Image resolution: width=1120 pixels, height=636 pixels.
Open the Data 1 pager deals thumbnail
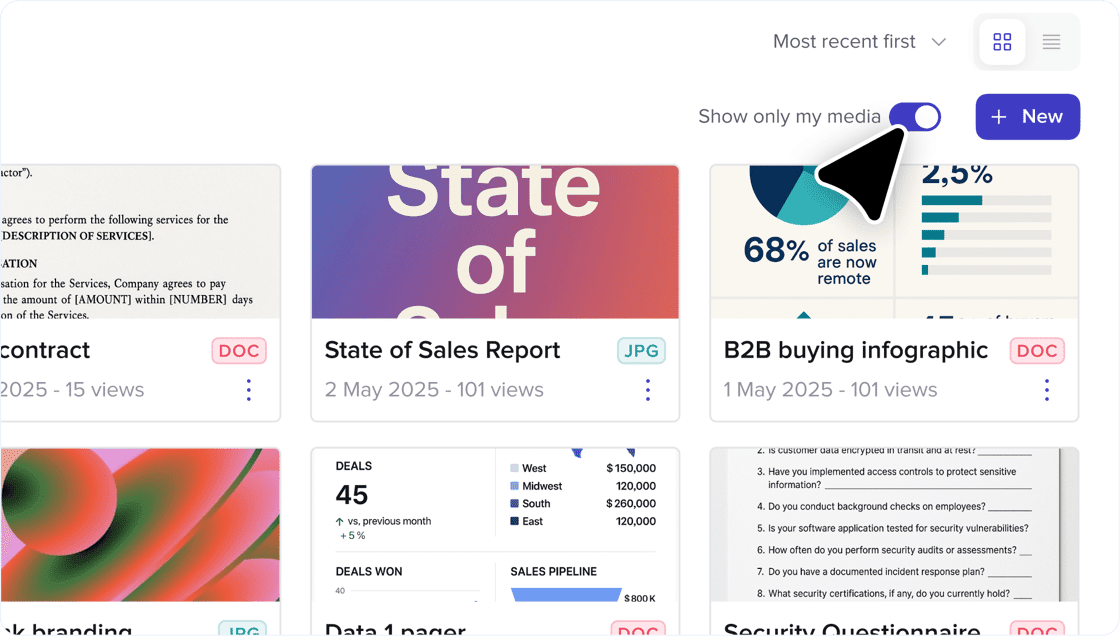[495, 525]
